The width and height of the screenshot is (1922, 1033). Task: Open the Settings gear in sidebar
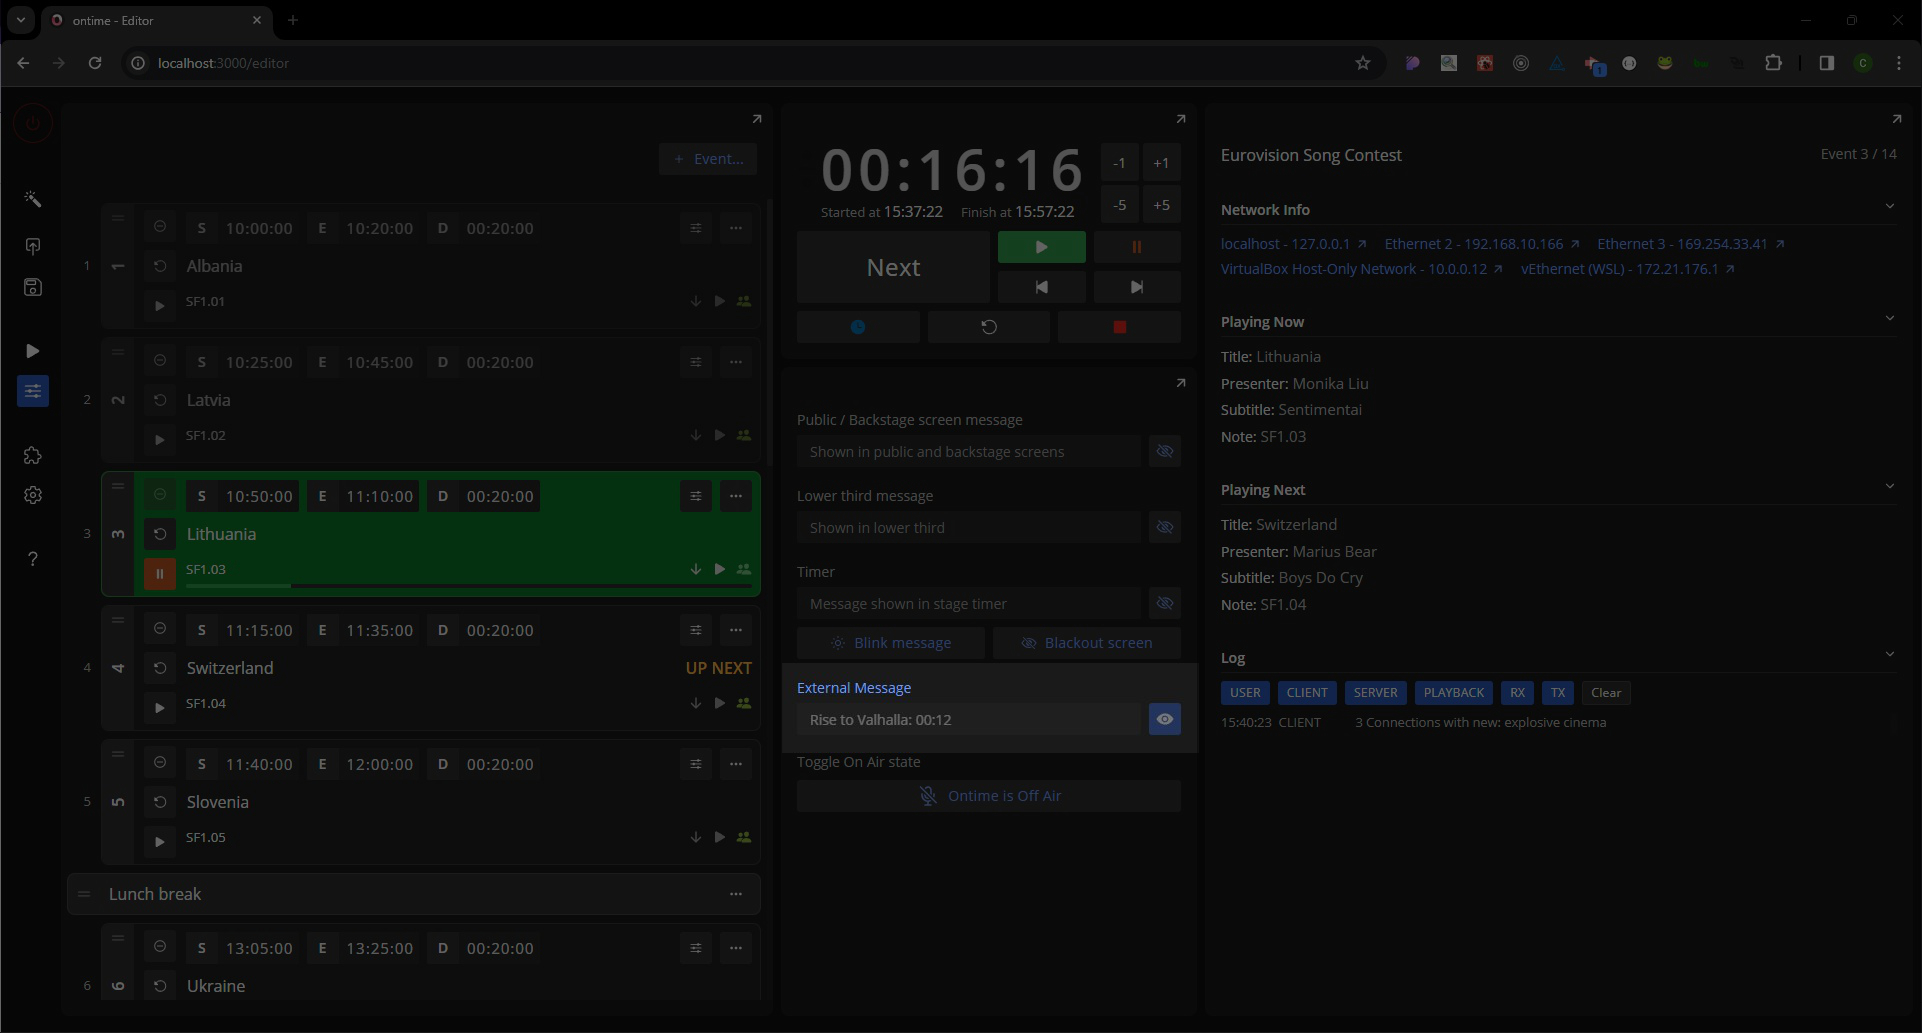(33, 495)
